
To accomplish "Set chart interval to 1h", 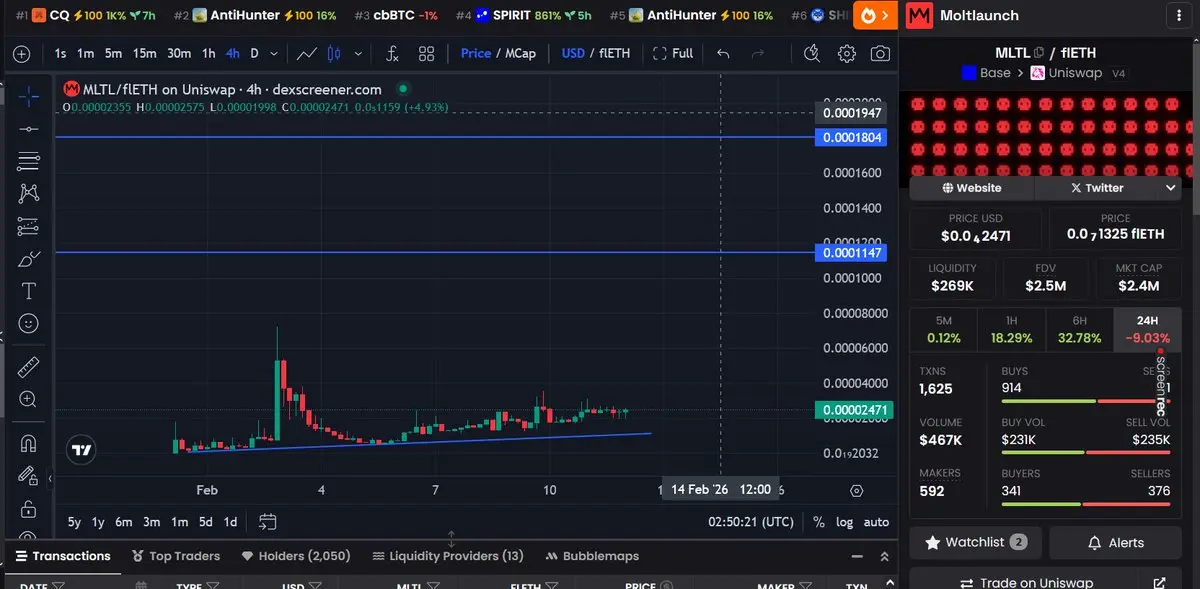I will tap(208, 53).
